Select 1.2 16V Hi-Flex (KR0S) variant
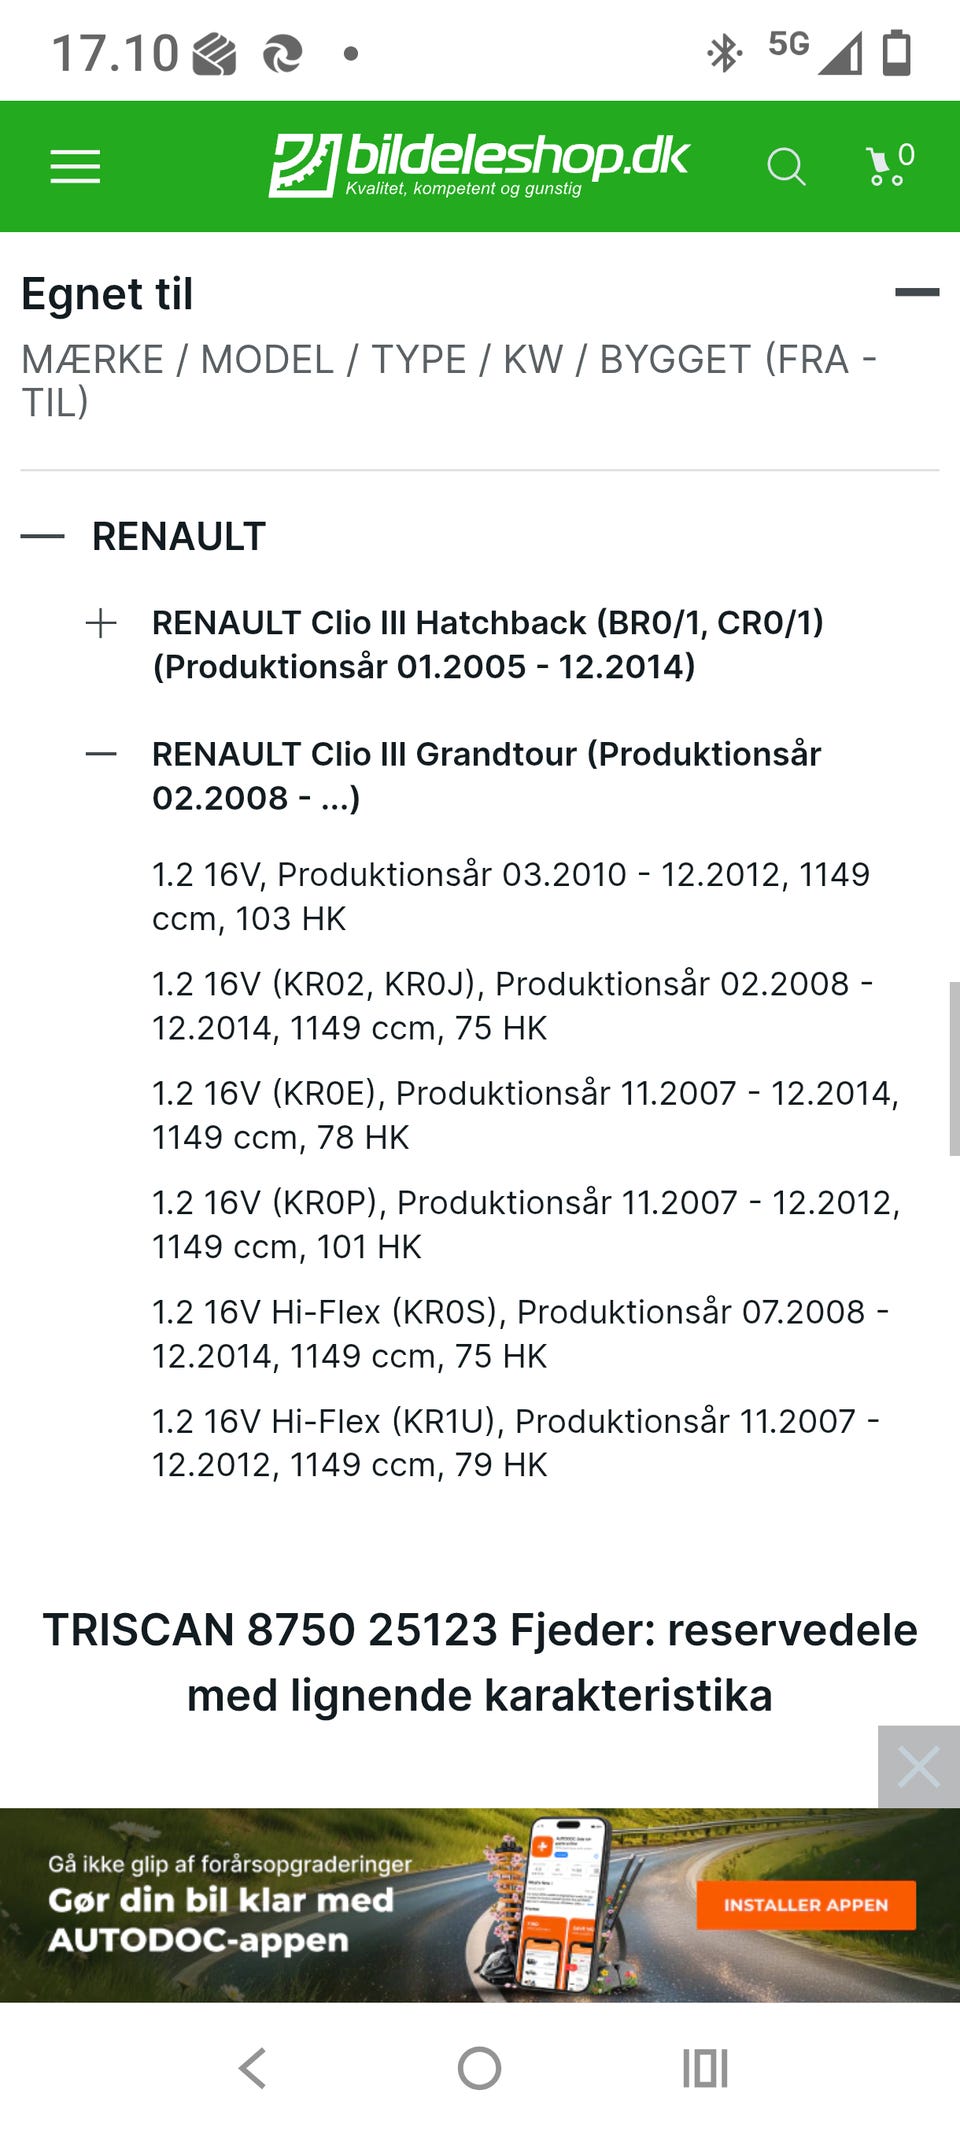Viewport: 960px width, 2134px height. (519, 1333)
